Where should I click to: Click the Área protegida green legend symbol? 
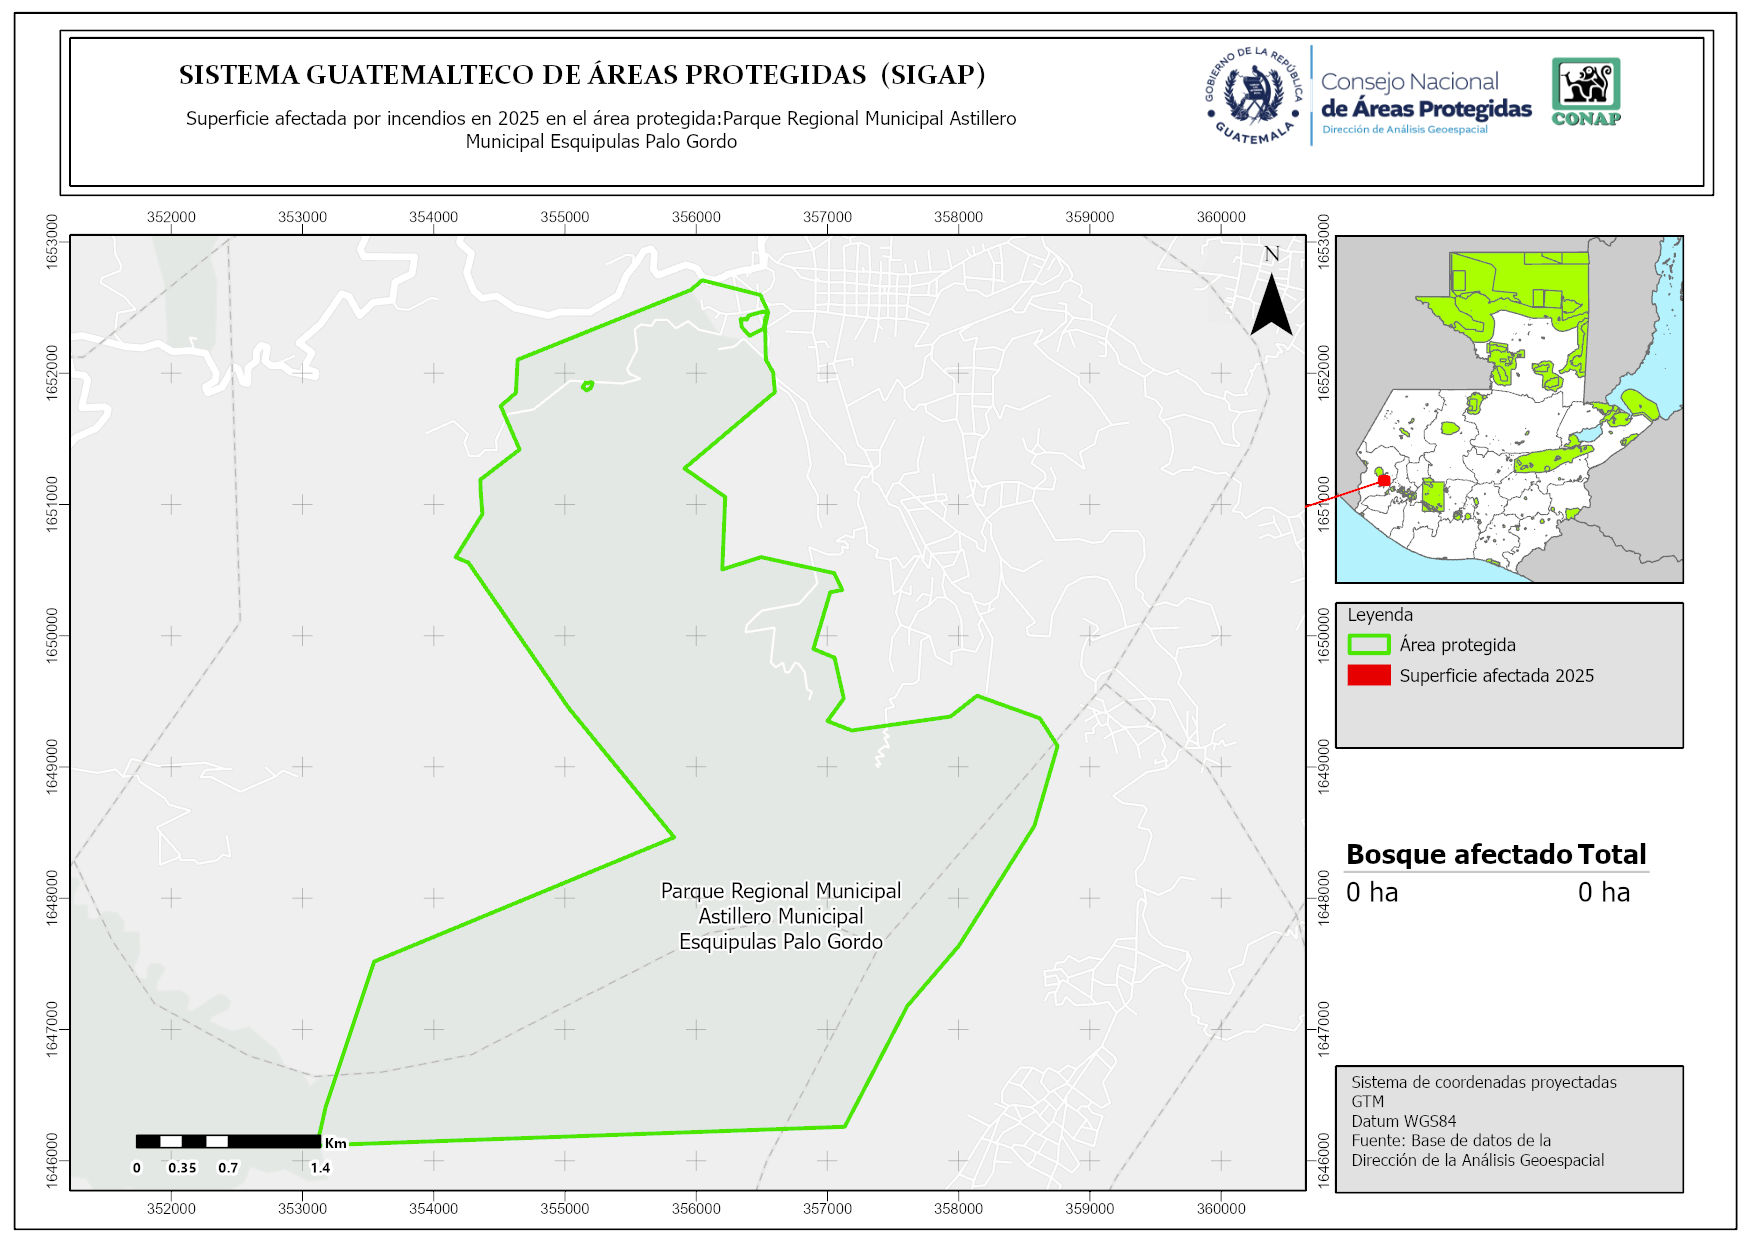click(1368, 645)
